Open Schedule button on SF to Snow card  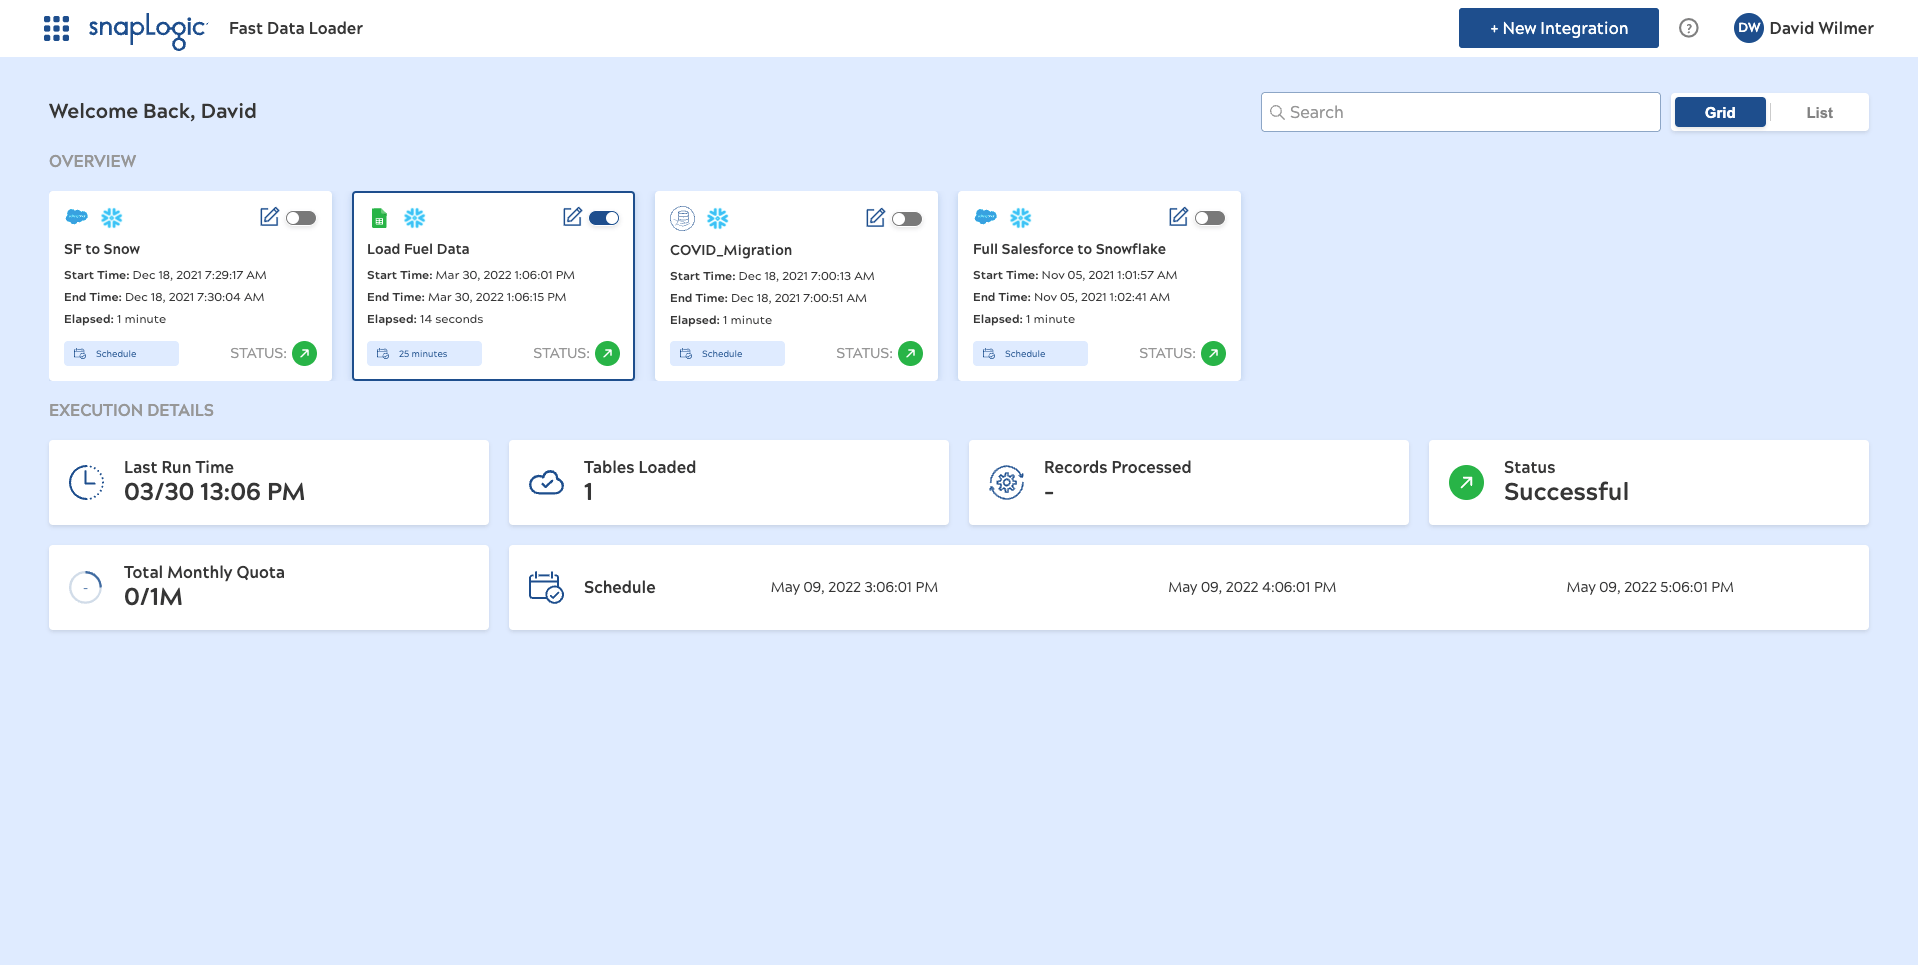[x=121, y=354]
